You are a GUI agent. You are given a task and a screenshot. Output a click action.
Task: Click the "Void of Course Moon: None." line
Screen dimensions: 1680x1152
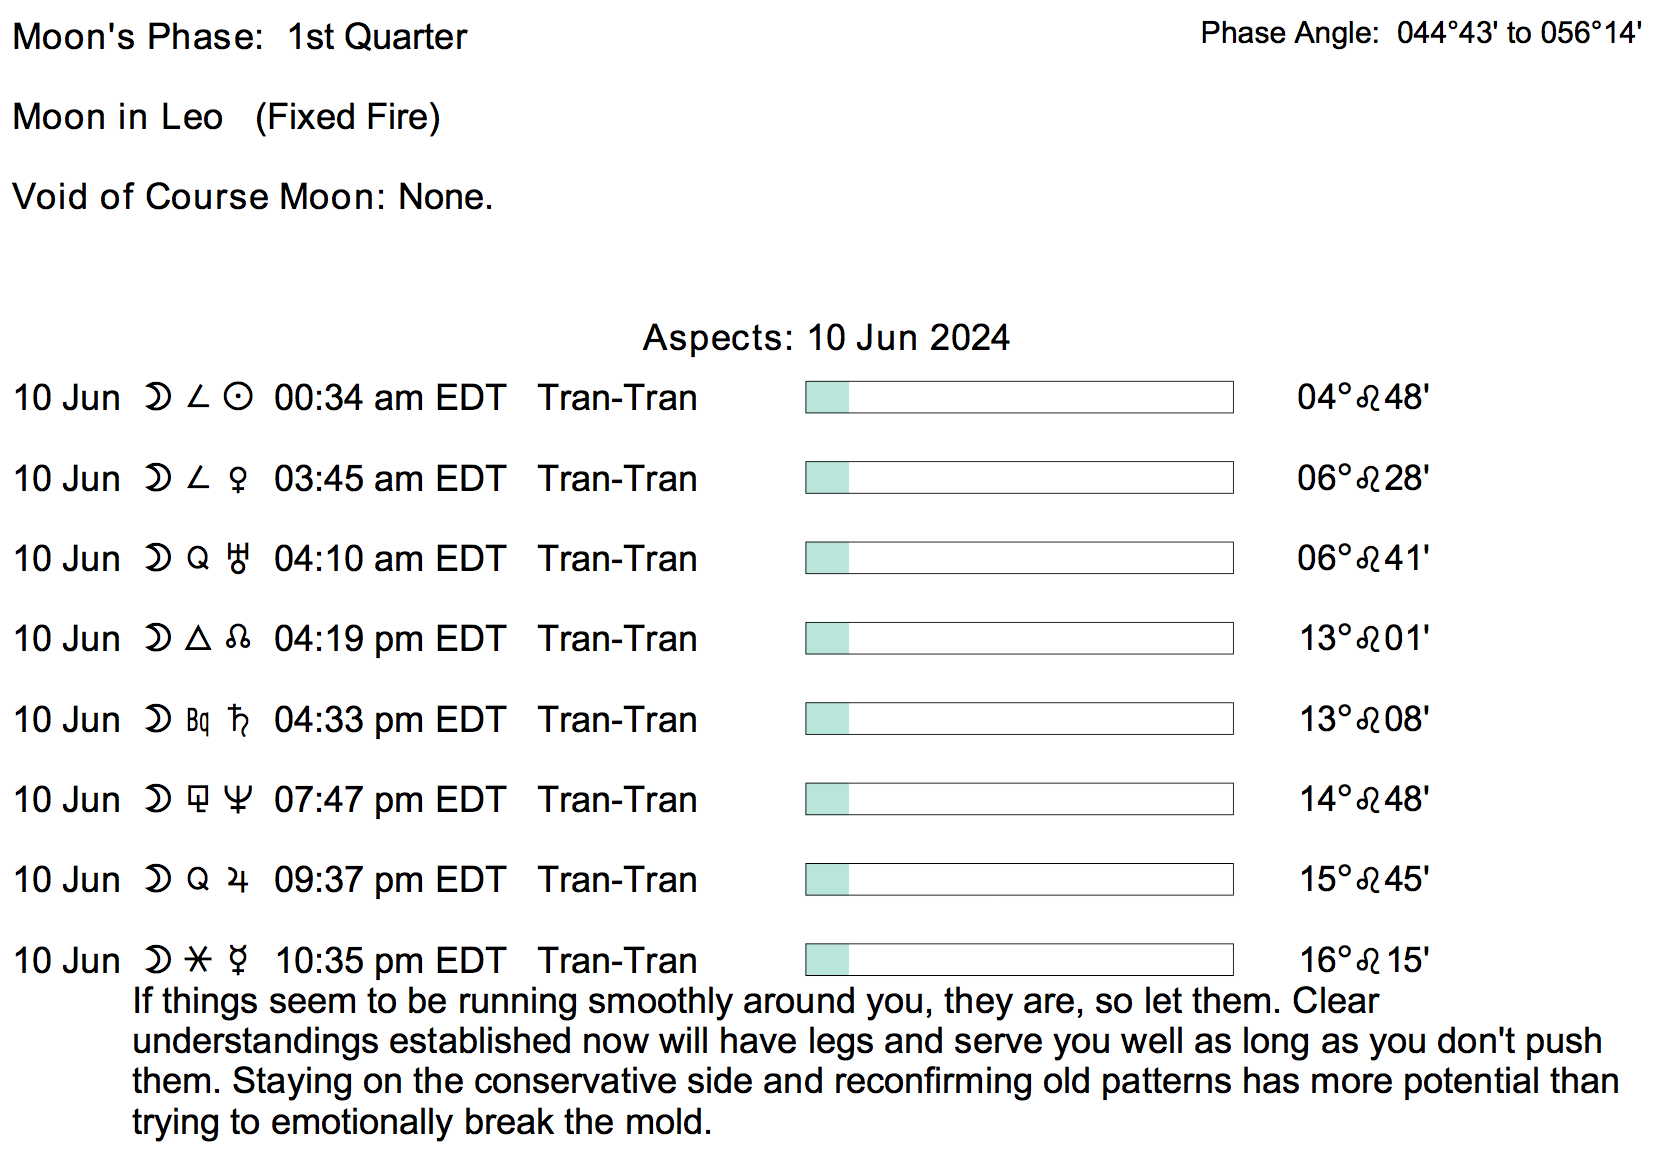coord(253,197)
